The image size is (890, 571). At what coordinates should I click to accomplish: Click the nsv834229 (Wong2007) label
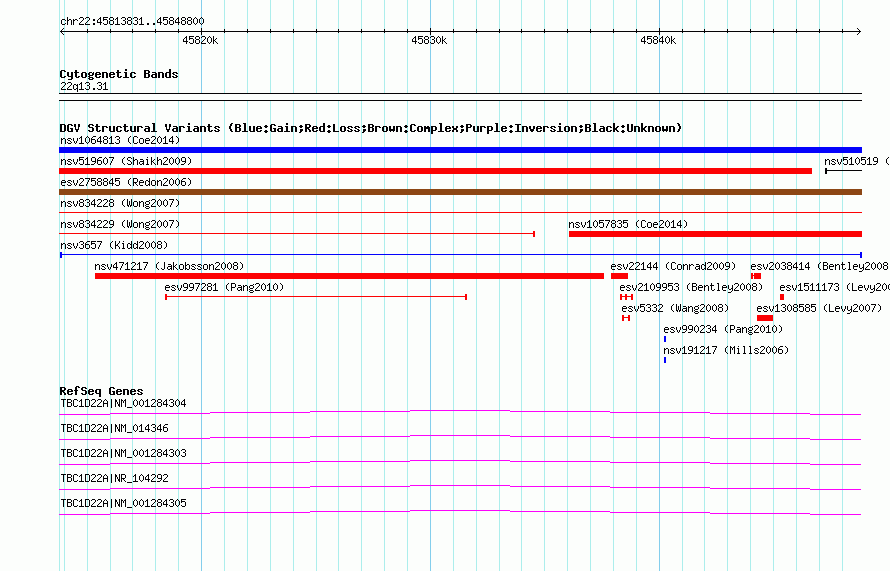[x=120, y=224]
